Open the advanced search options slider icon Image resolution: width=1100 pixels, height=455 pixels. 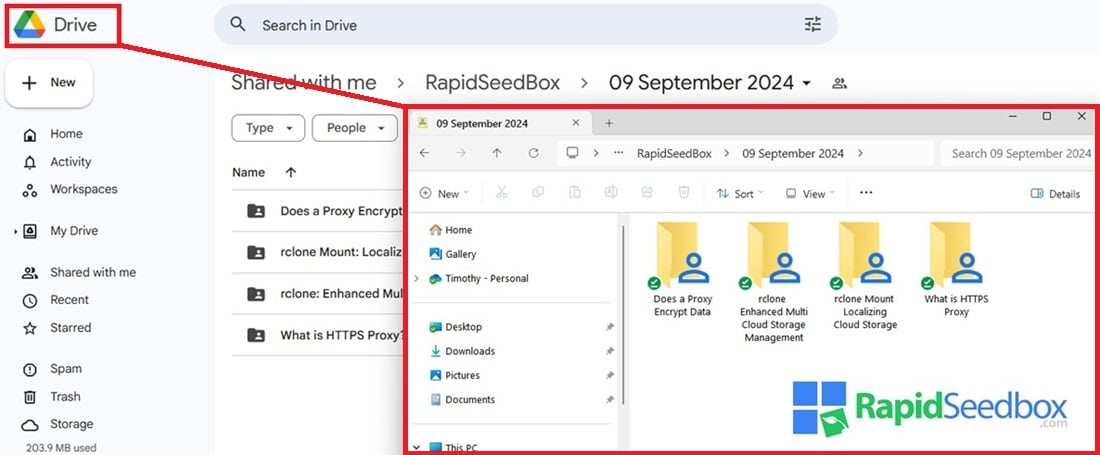812,25
